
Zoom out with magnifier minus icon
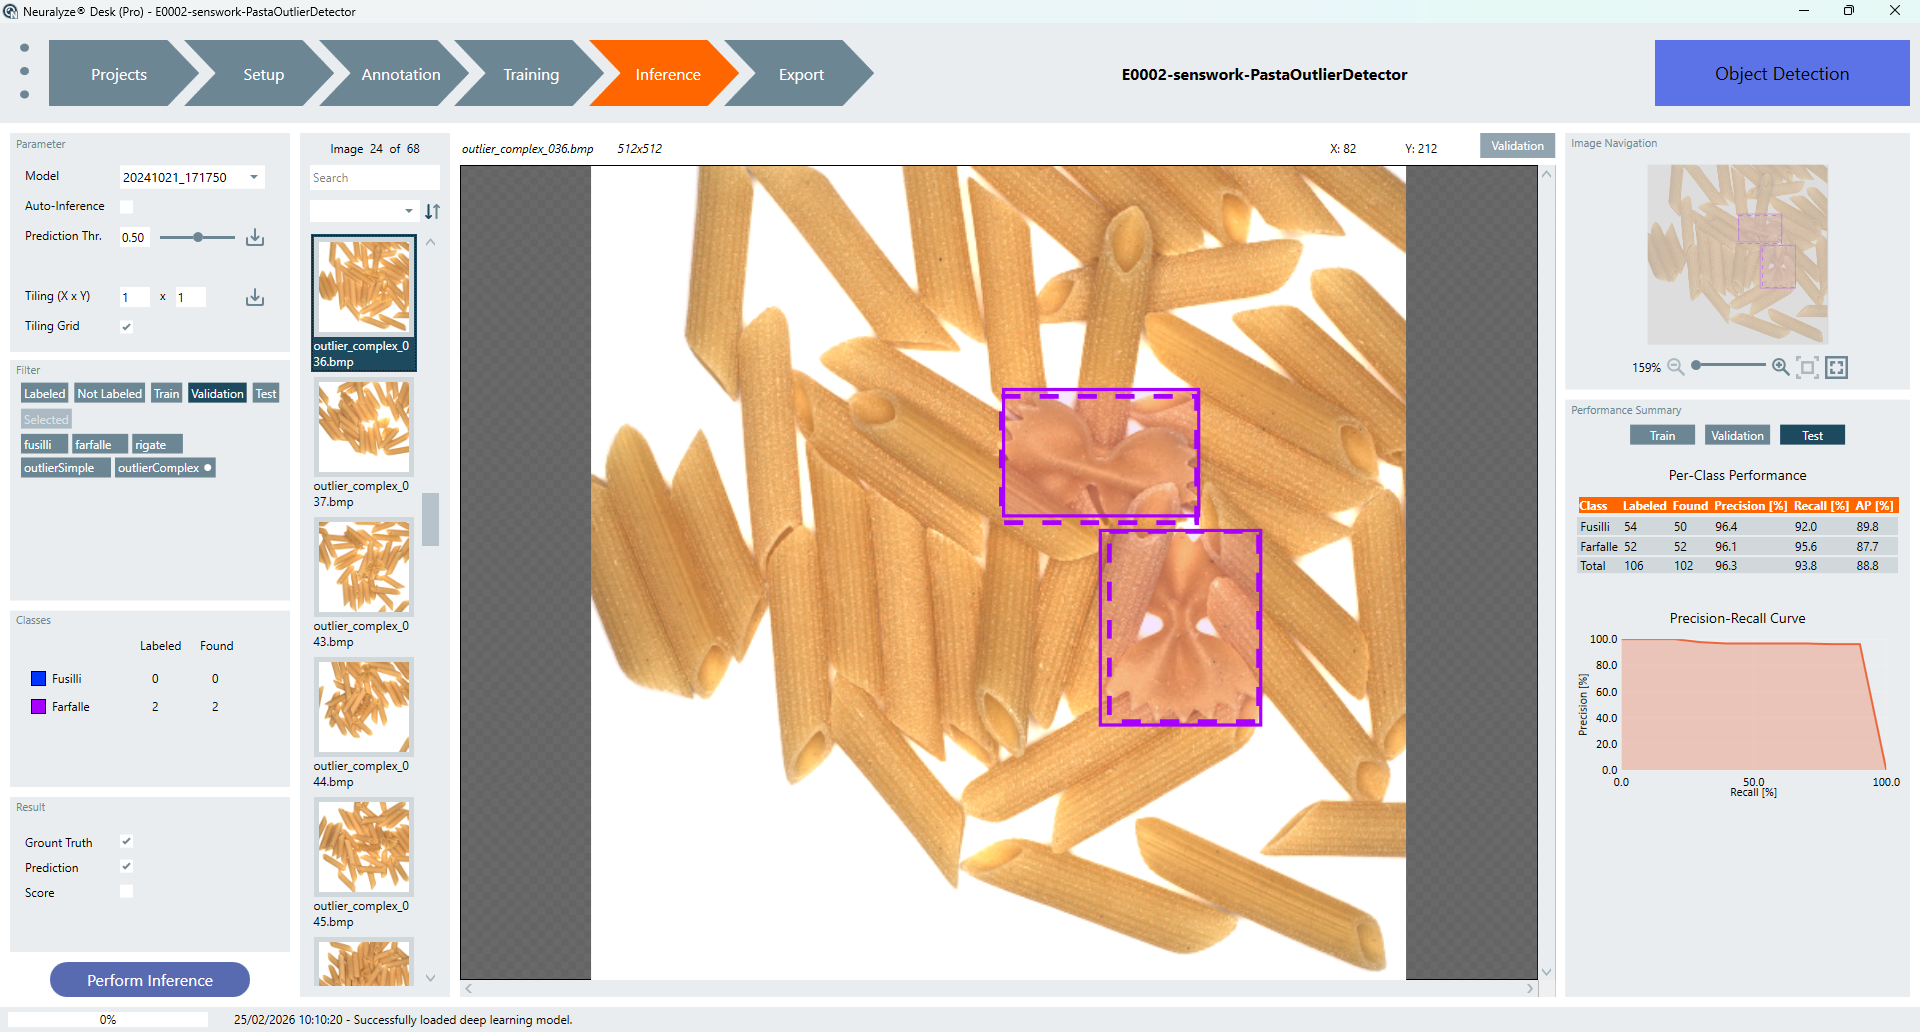[x=1676, y=367]
